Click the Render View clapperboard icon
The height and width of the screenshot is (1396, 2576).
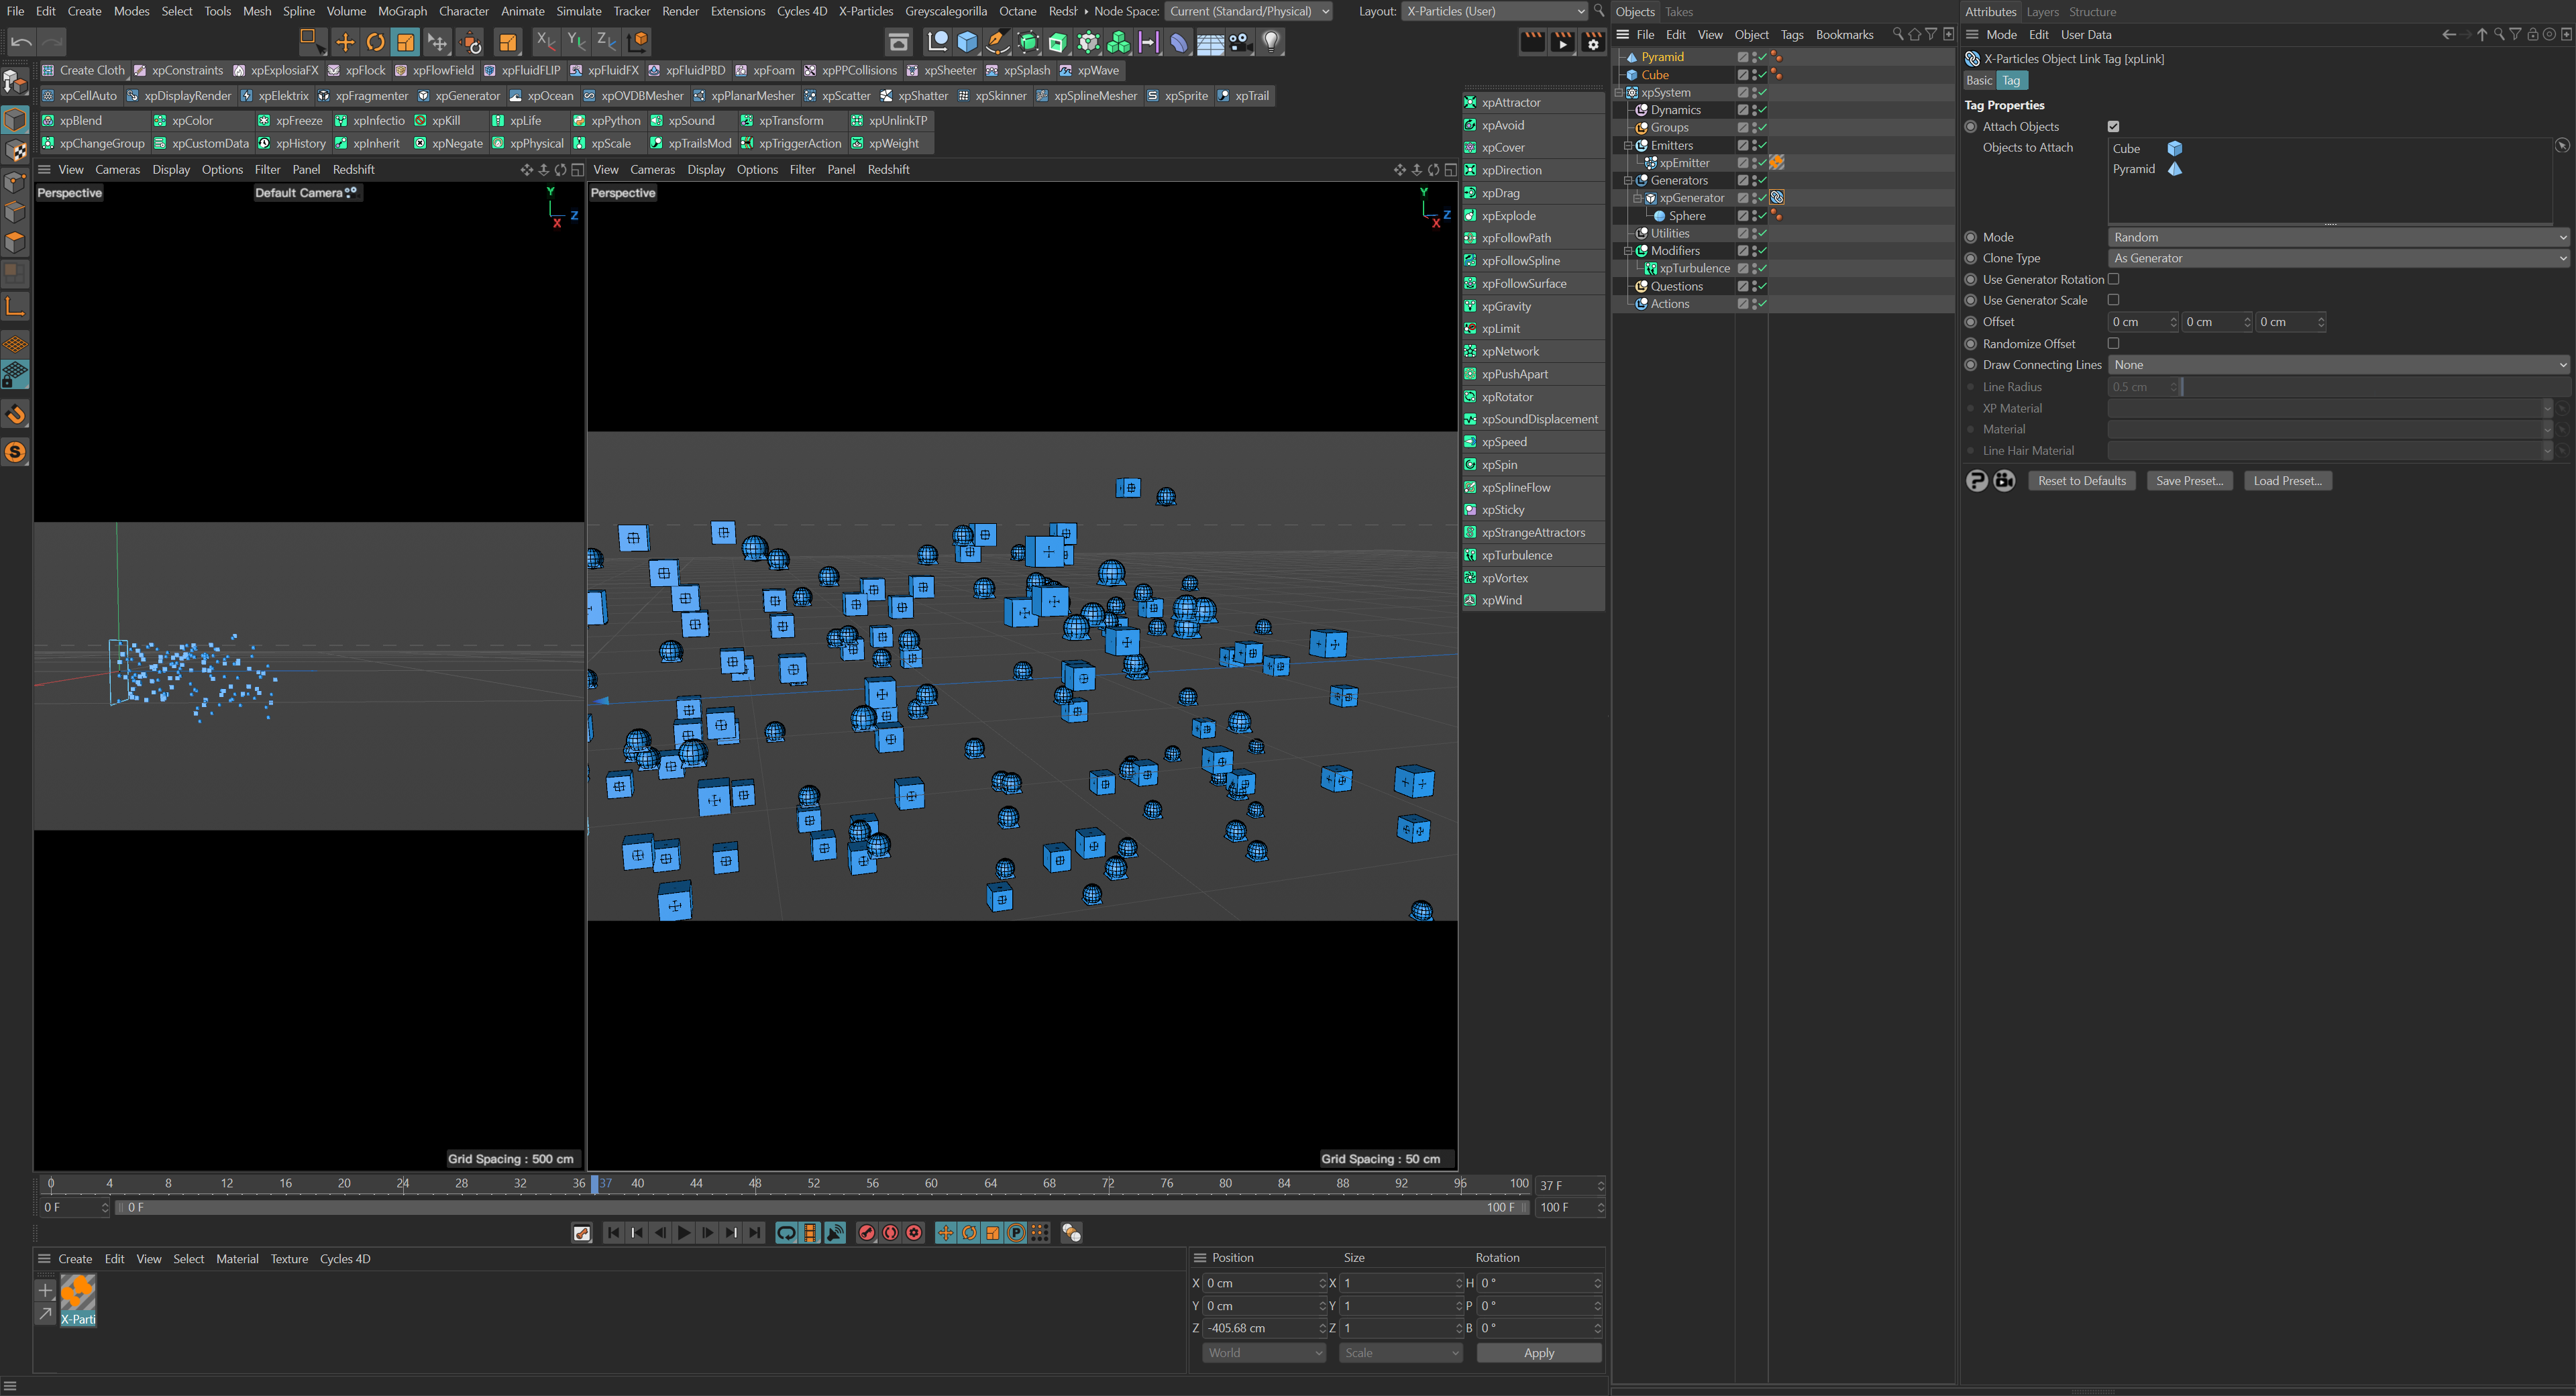point(1532,41)
